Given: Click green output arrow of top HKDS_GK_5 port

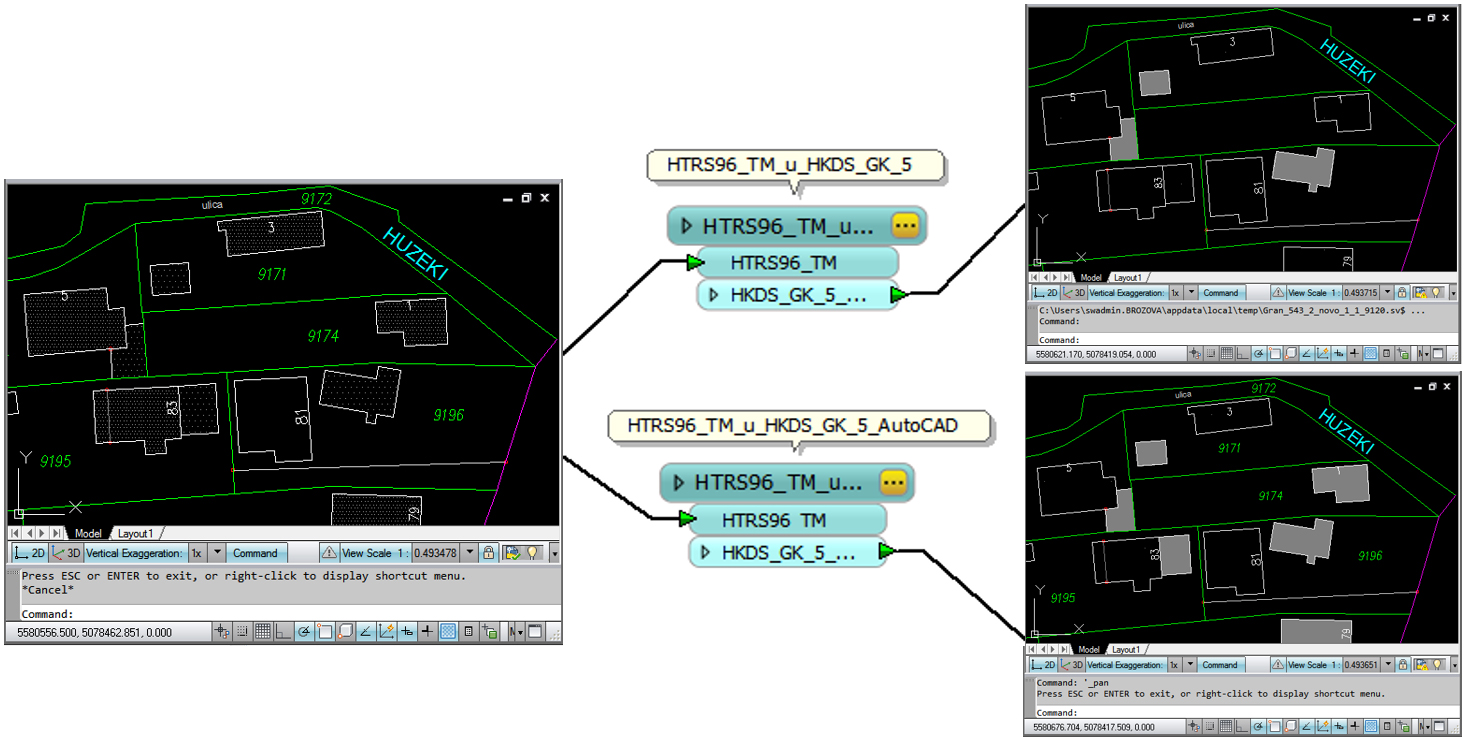Looking at the screenshot, I should [x=899, y=294].
